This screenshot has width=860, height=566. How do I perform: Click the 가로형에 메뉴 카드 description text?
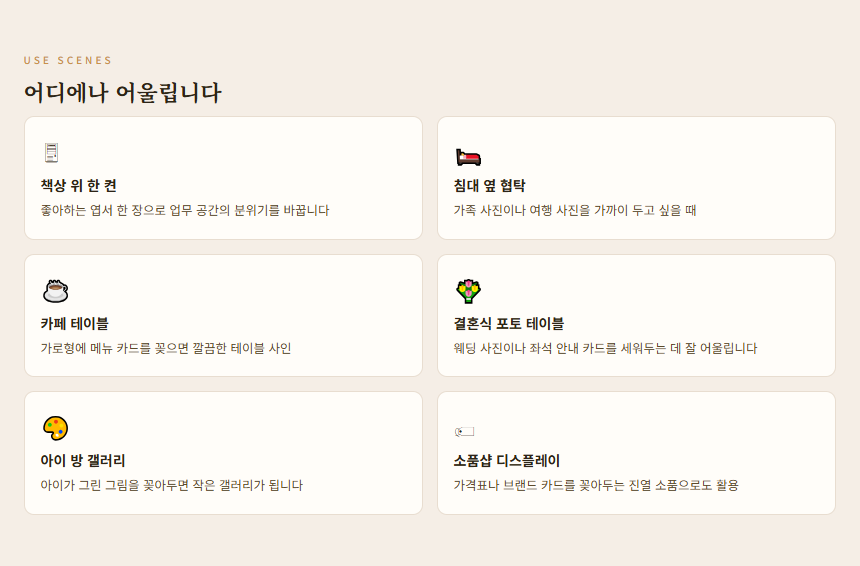(166, 349)
